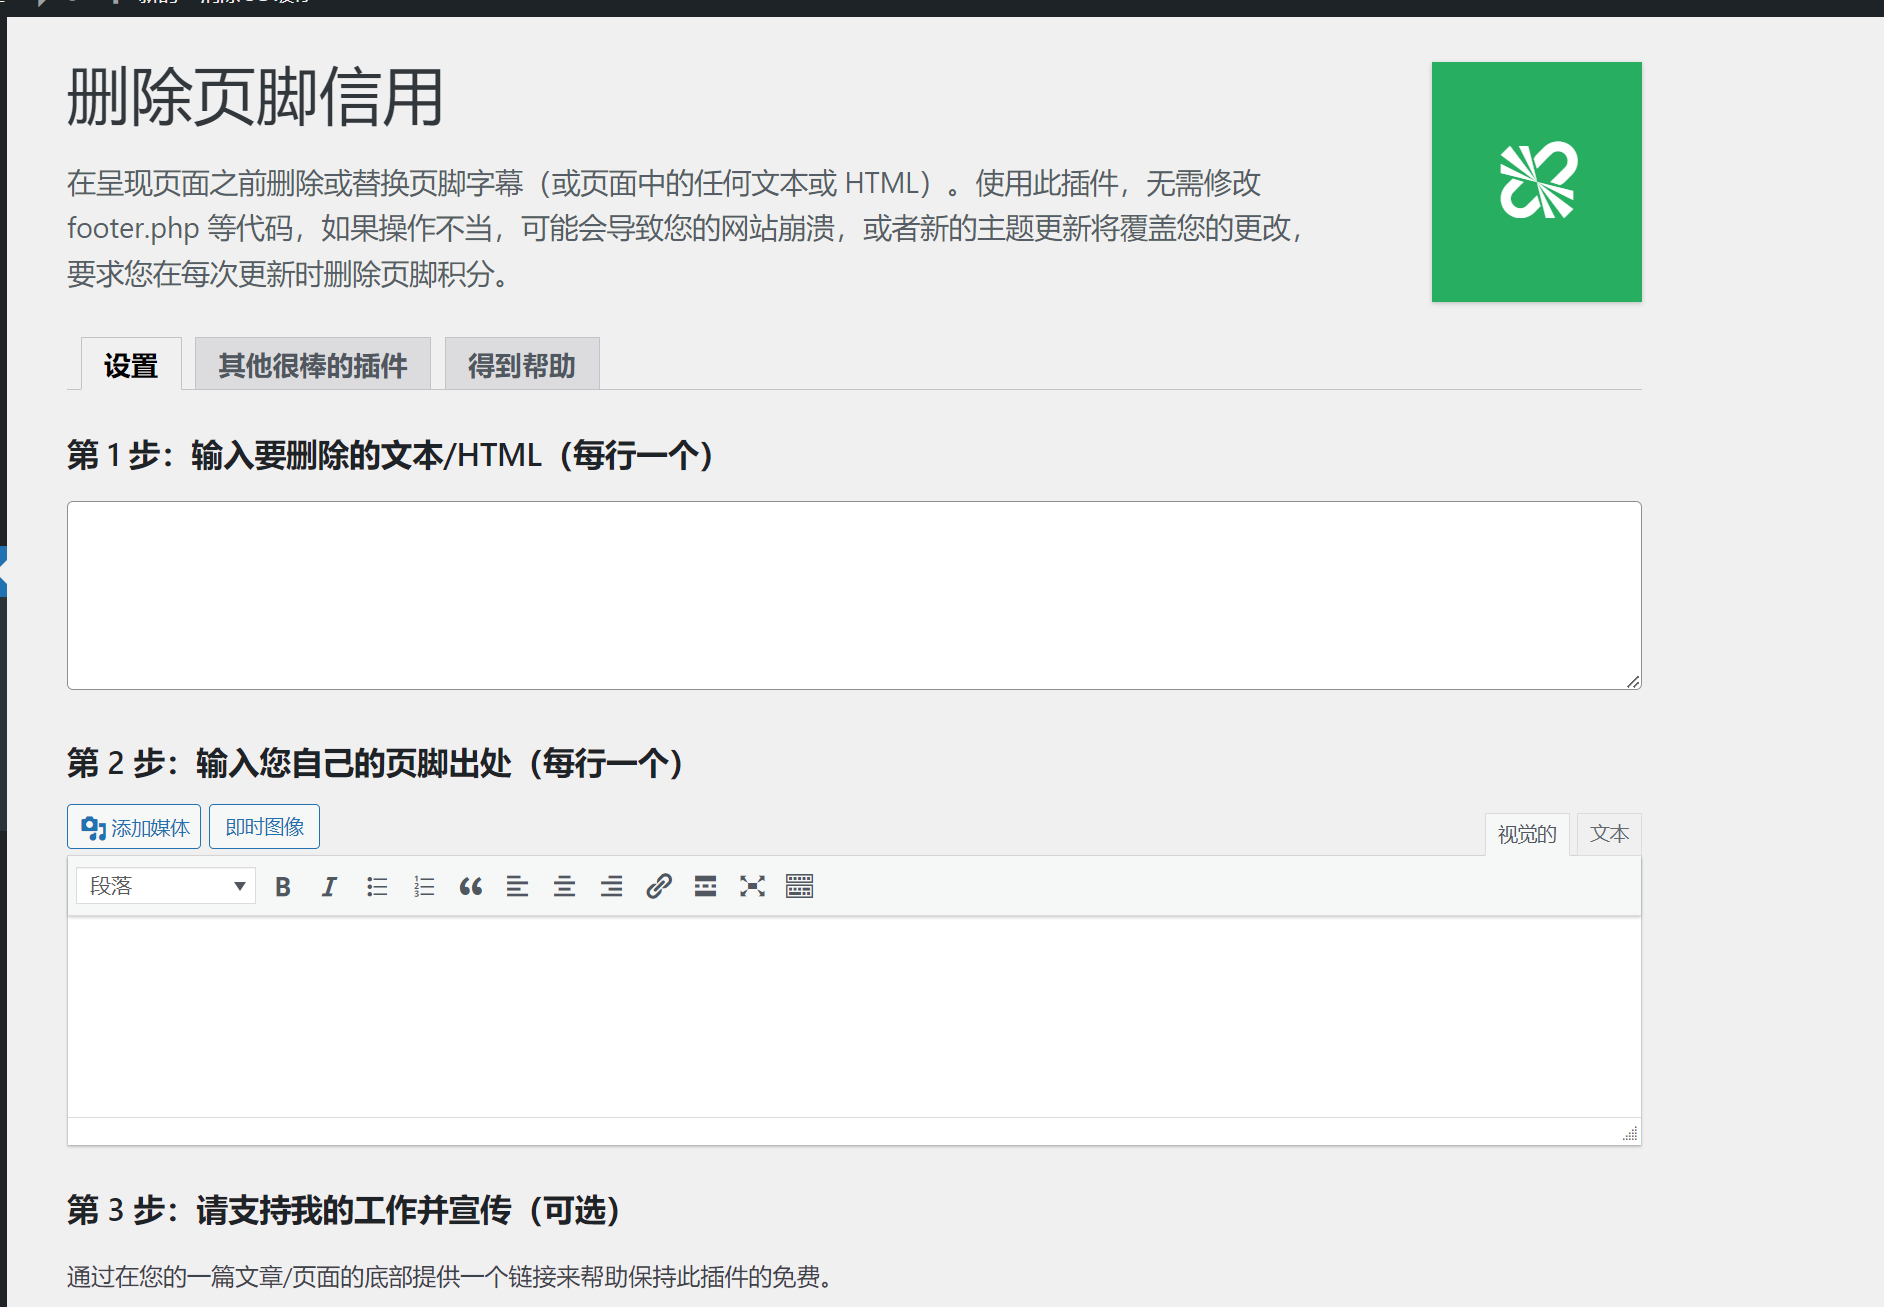Click the step 1 text removal textarea
The image size is (1884, 1307).
pyautogui.click(x=854, y=595)
